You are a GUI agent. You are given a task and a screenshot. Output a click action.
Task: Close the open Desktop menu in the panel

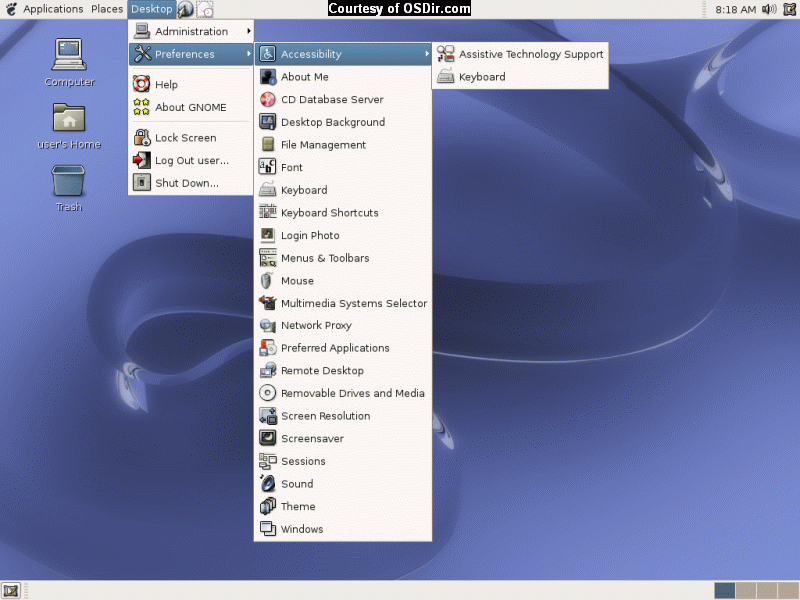152,9
